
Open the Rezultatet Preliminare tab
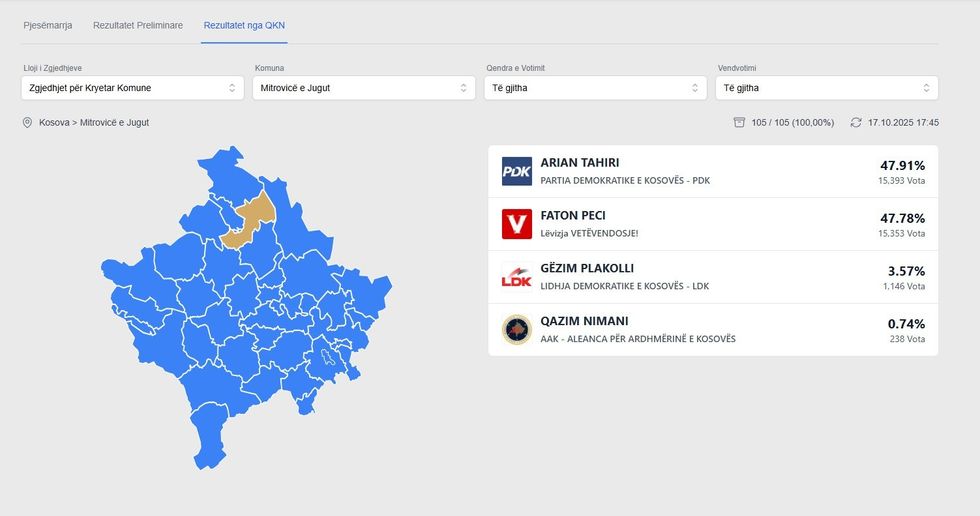(x=138, y=25)
